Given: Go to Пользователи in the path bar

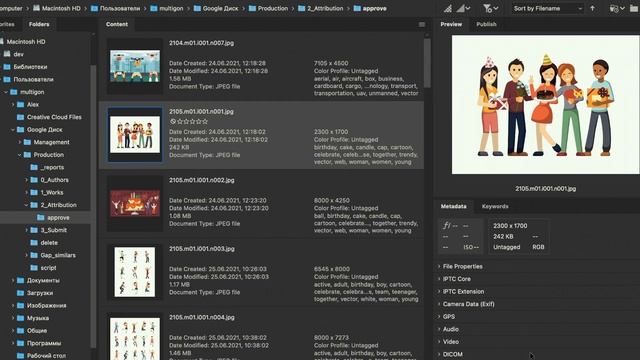Looking at the screenshot, I should (115, 8).
